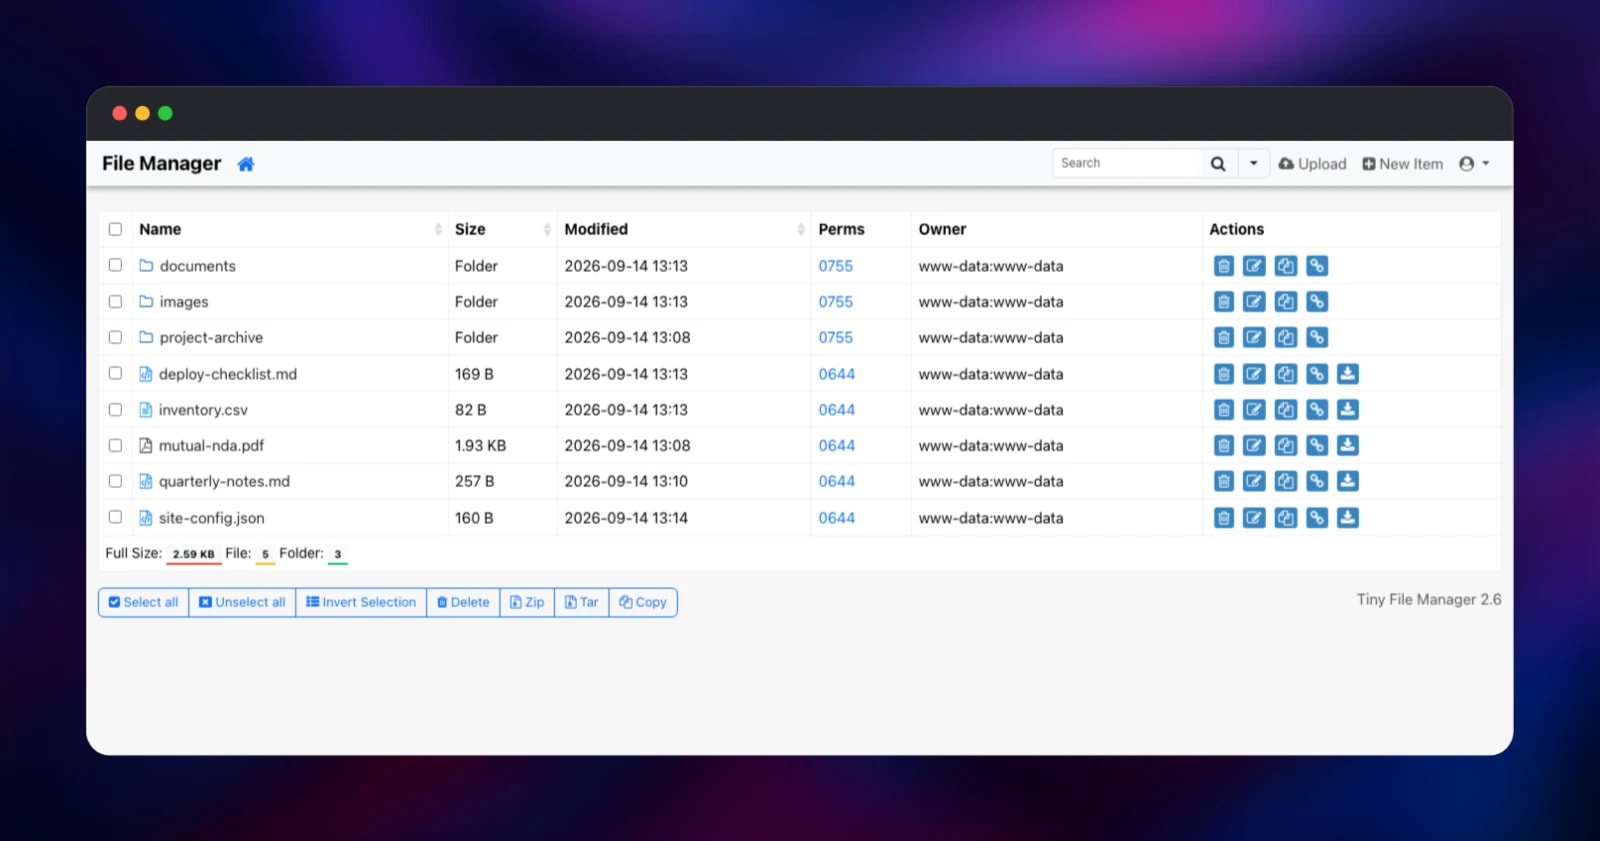Click the Unselect all button

tap(242, 602)
